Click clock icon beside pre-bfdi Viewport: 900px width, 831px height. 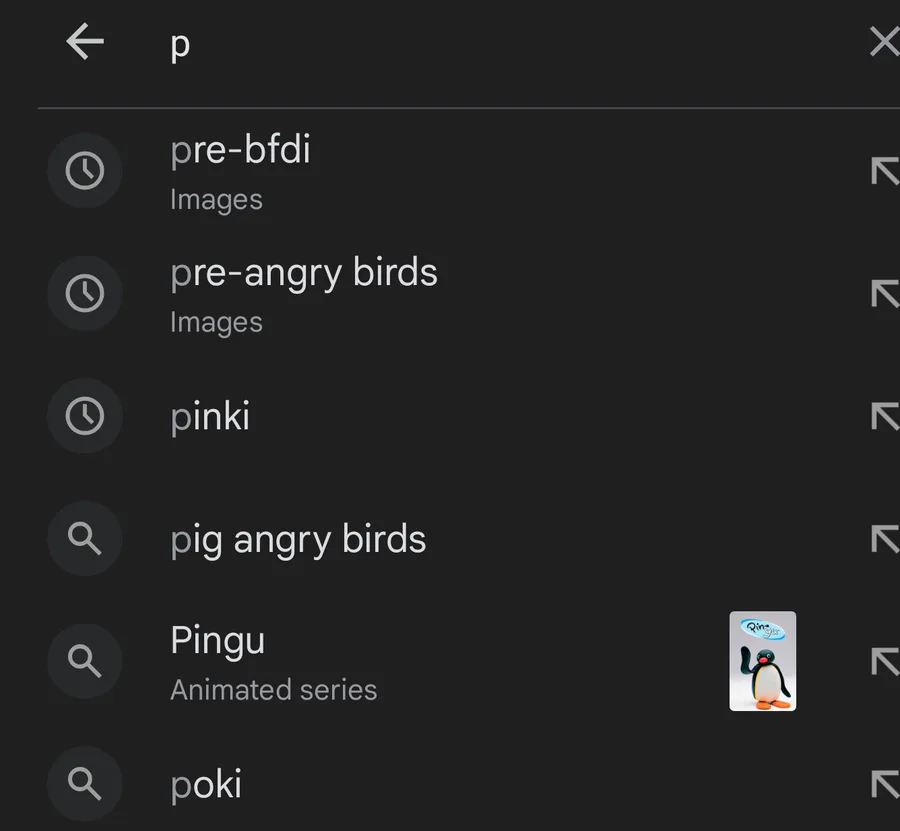pos(85,170)
